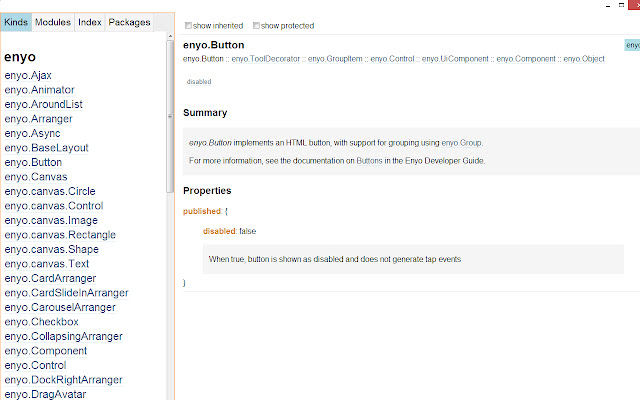This screenshot has height=400, width=640.
Task: Open the enyo.Checkbox kind entry
Action: coord(41,321)
